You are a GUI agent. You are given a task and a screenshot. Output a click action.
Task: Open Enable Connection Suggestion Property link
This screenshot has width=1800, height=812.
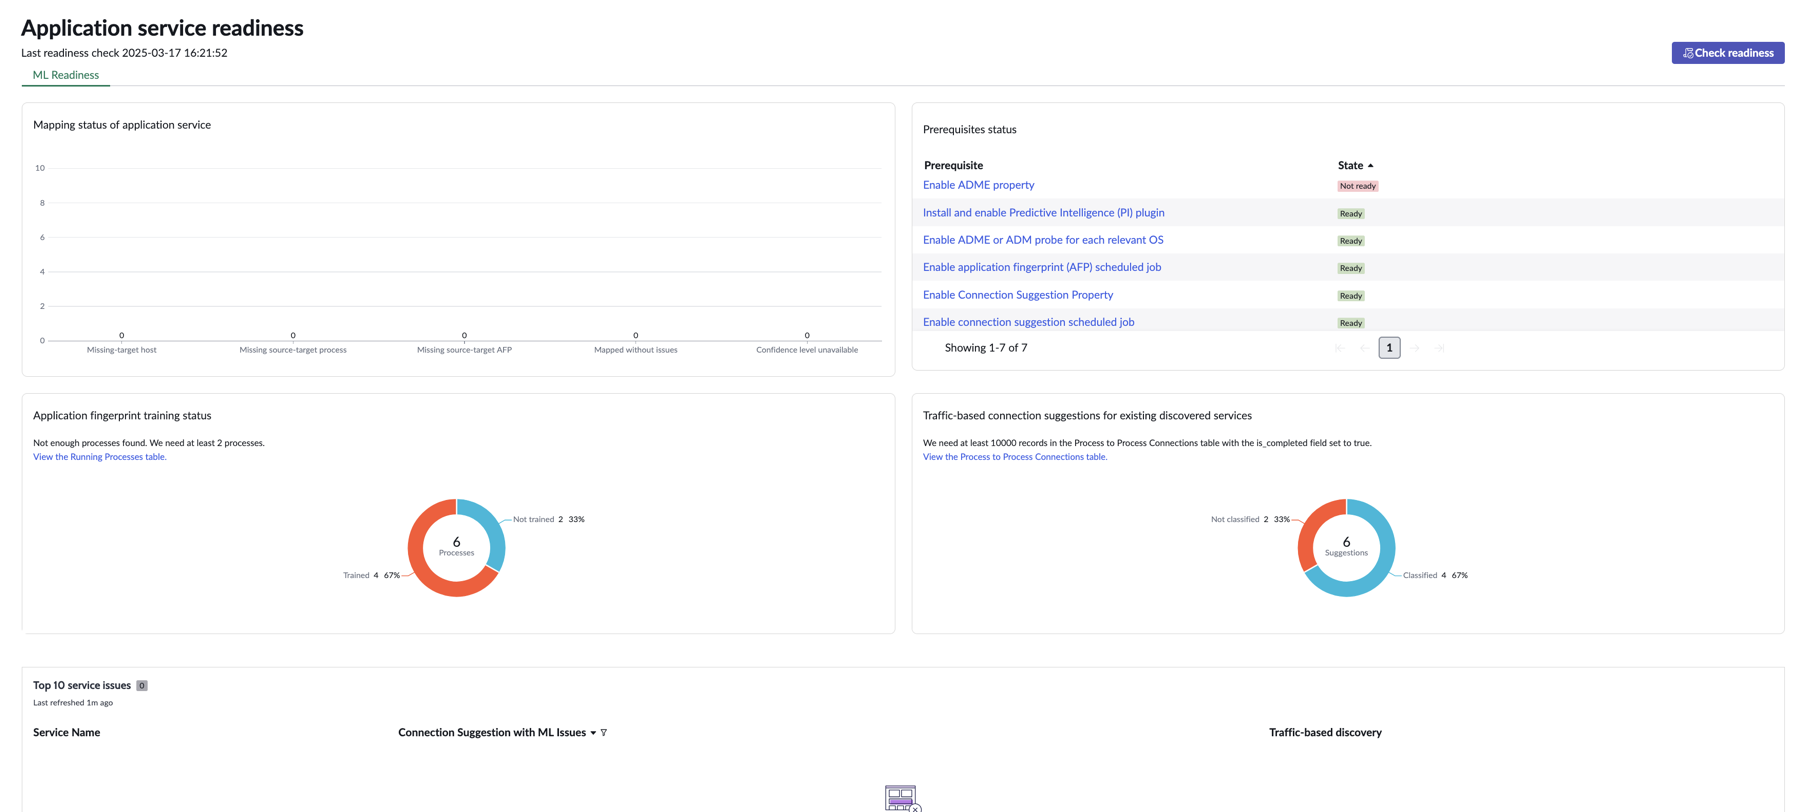[x=1017, y=295]
